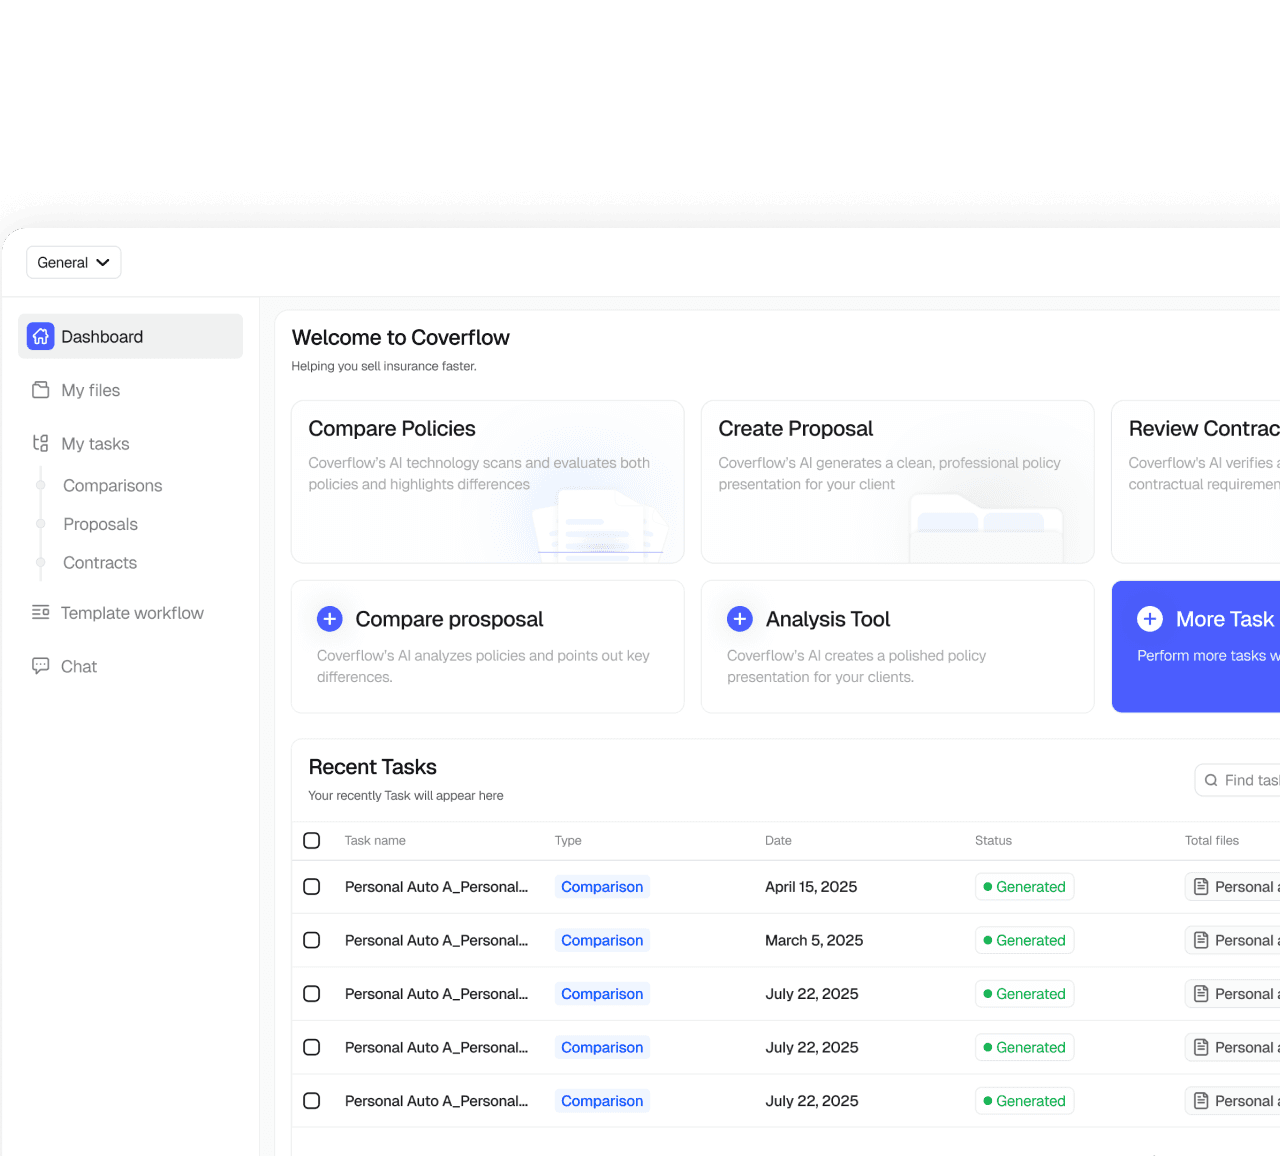Click Comparison tag in March 5 row
This screenshot has height=1156, width=1280.
click(602, 940)
